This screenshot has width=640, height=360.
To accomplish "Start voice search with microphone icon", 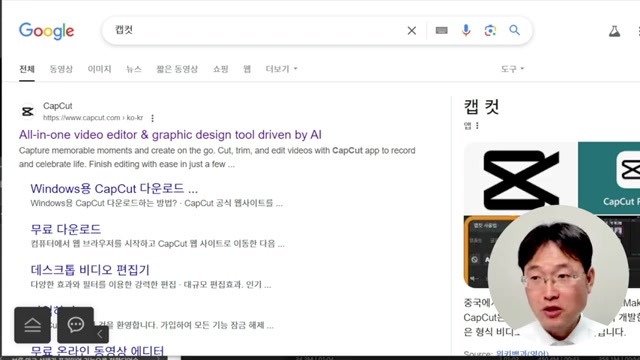I will click(466, 31).
